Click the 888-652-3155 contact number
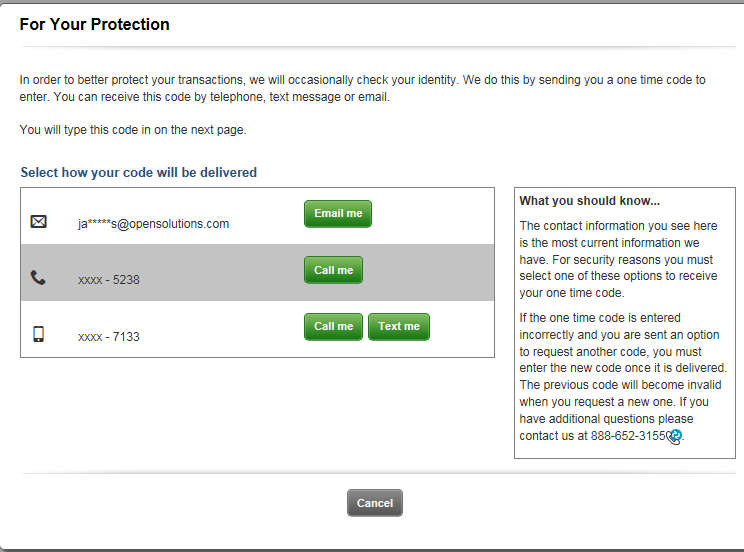744x552 pixels. point(628,436)
